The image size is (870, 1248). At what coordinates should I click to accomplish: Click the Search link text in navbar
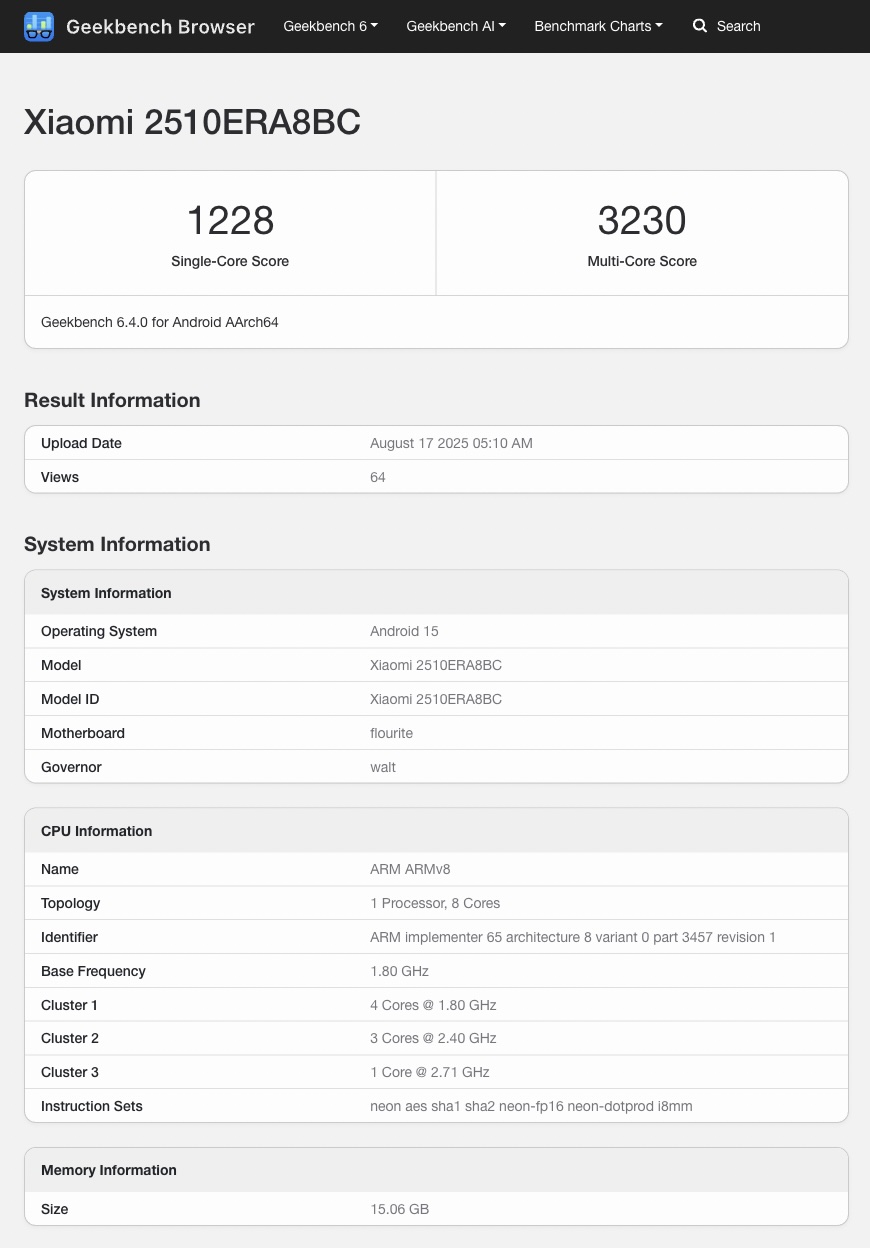[738, 26]
